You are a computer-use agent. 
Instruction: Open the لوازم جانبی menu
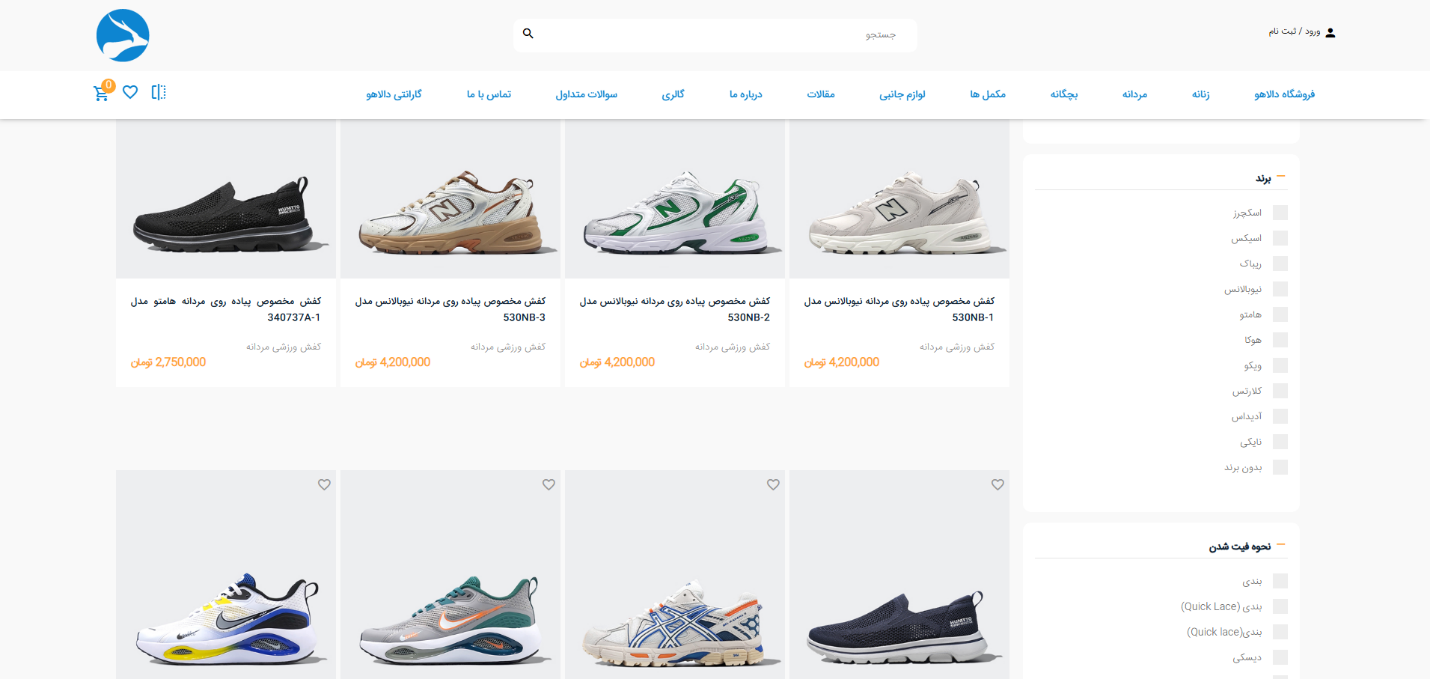(902, 94)
